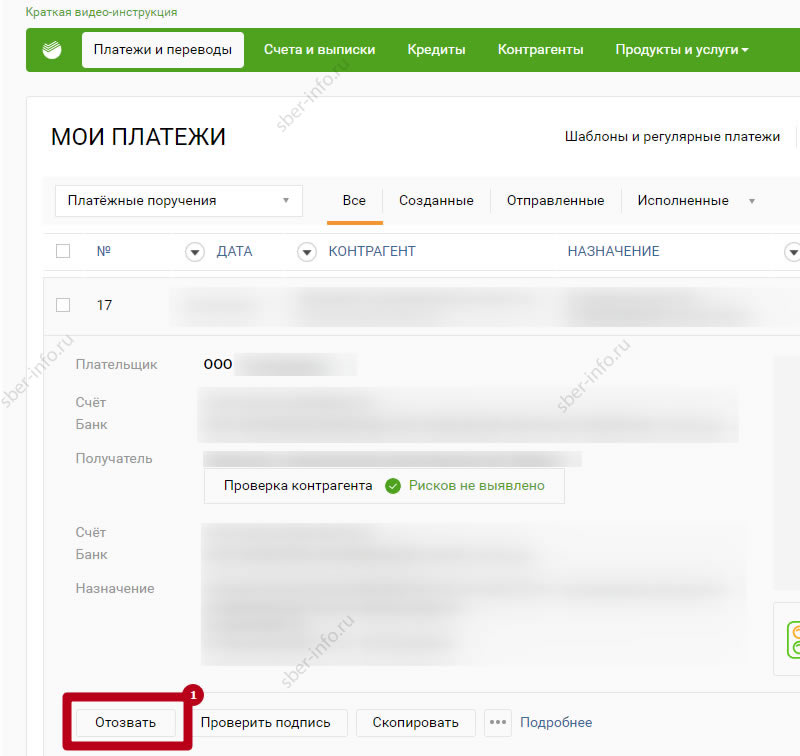Click Проверить подпись button
This screenshot has width=800, height=756.
pyautogui.click(x=265, y=723)
